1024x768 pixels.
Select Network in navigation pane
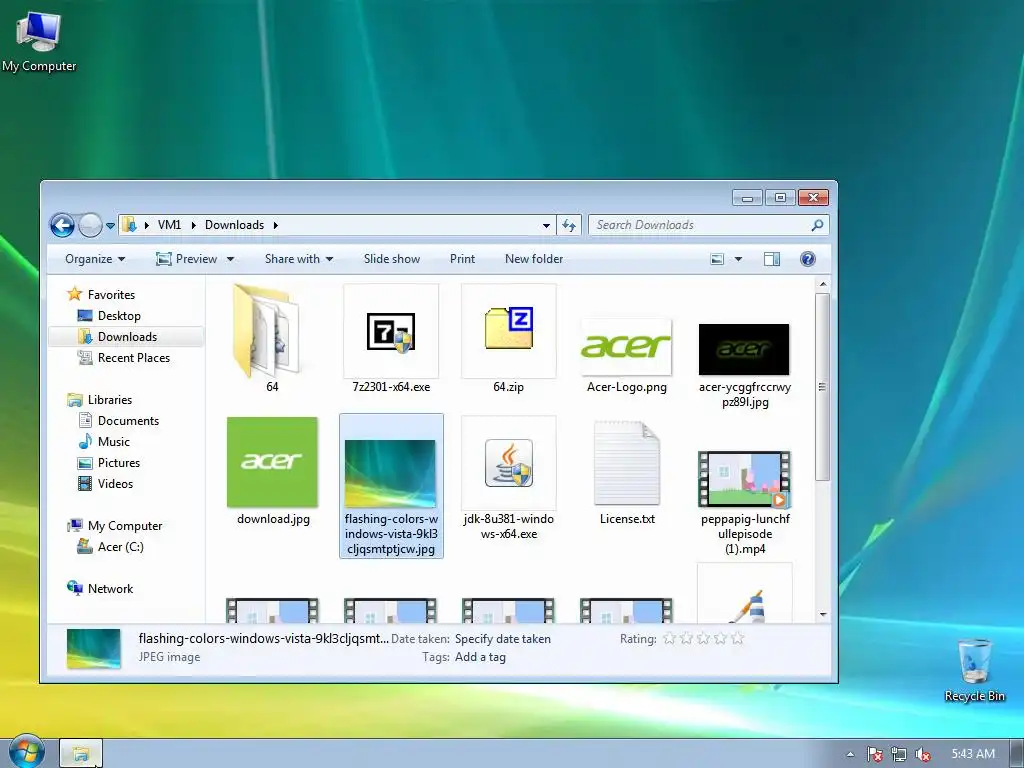(x=110, y=588)
